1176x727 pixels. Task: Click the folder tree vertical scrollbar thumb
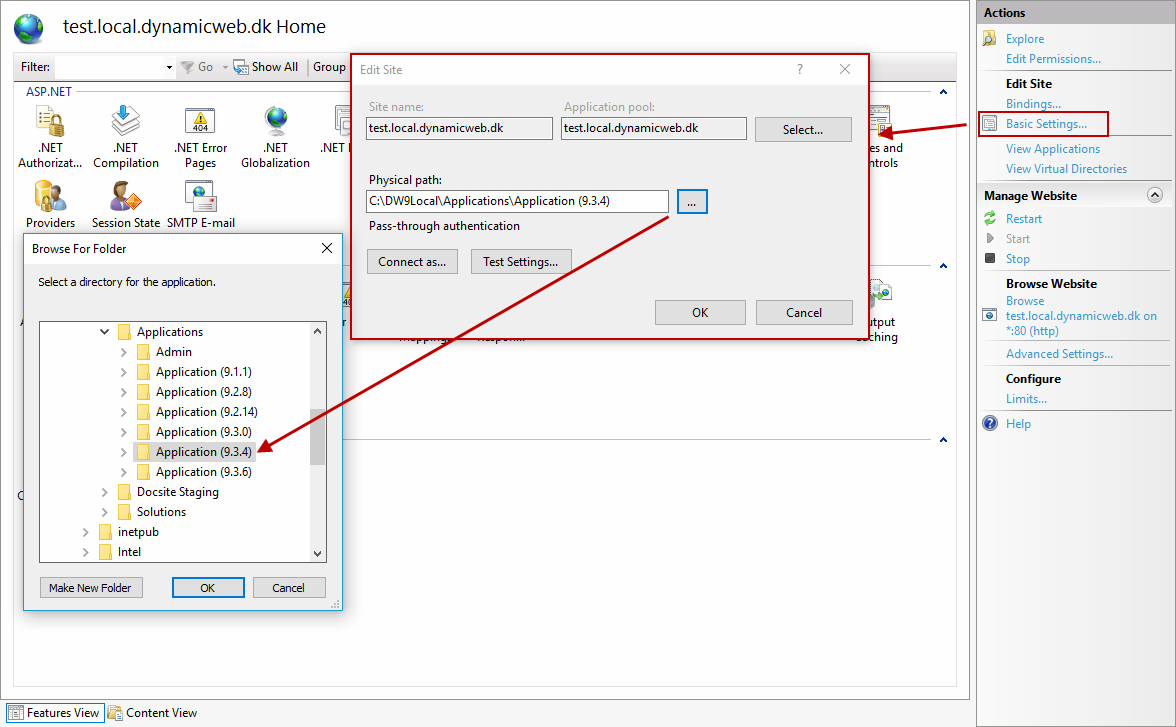(317, 437)
